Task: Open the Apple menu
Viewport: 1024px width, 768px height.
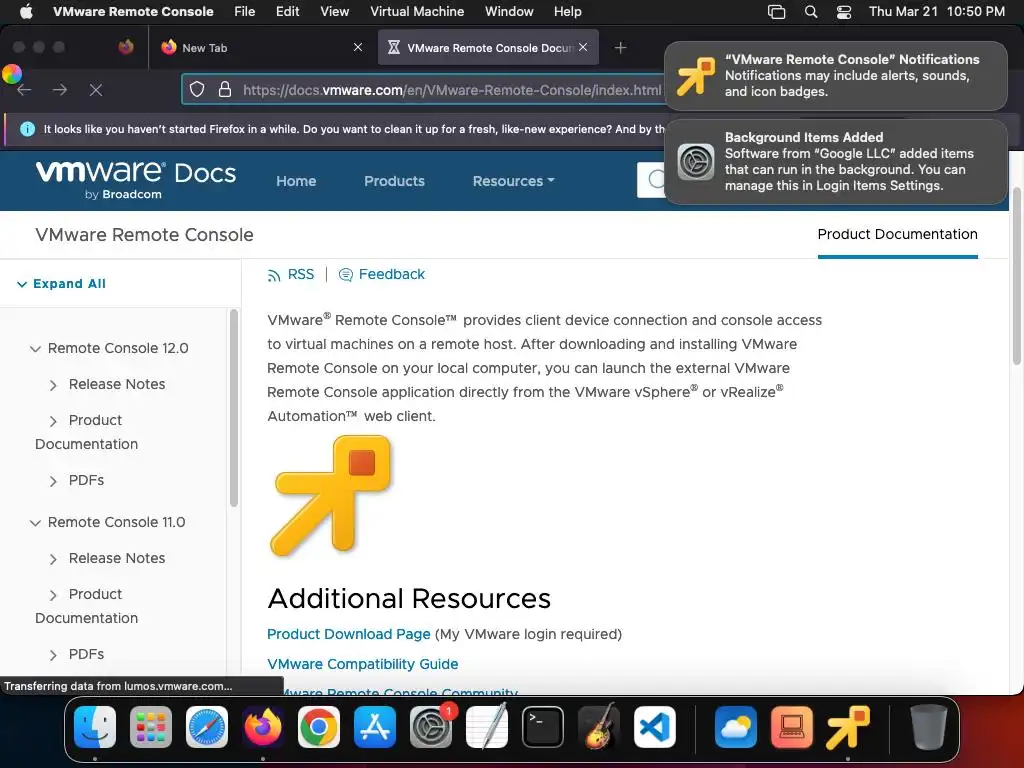Action: 26,11
